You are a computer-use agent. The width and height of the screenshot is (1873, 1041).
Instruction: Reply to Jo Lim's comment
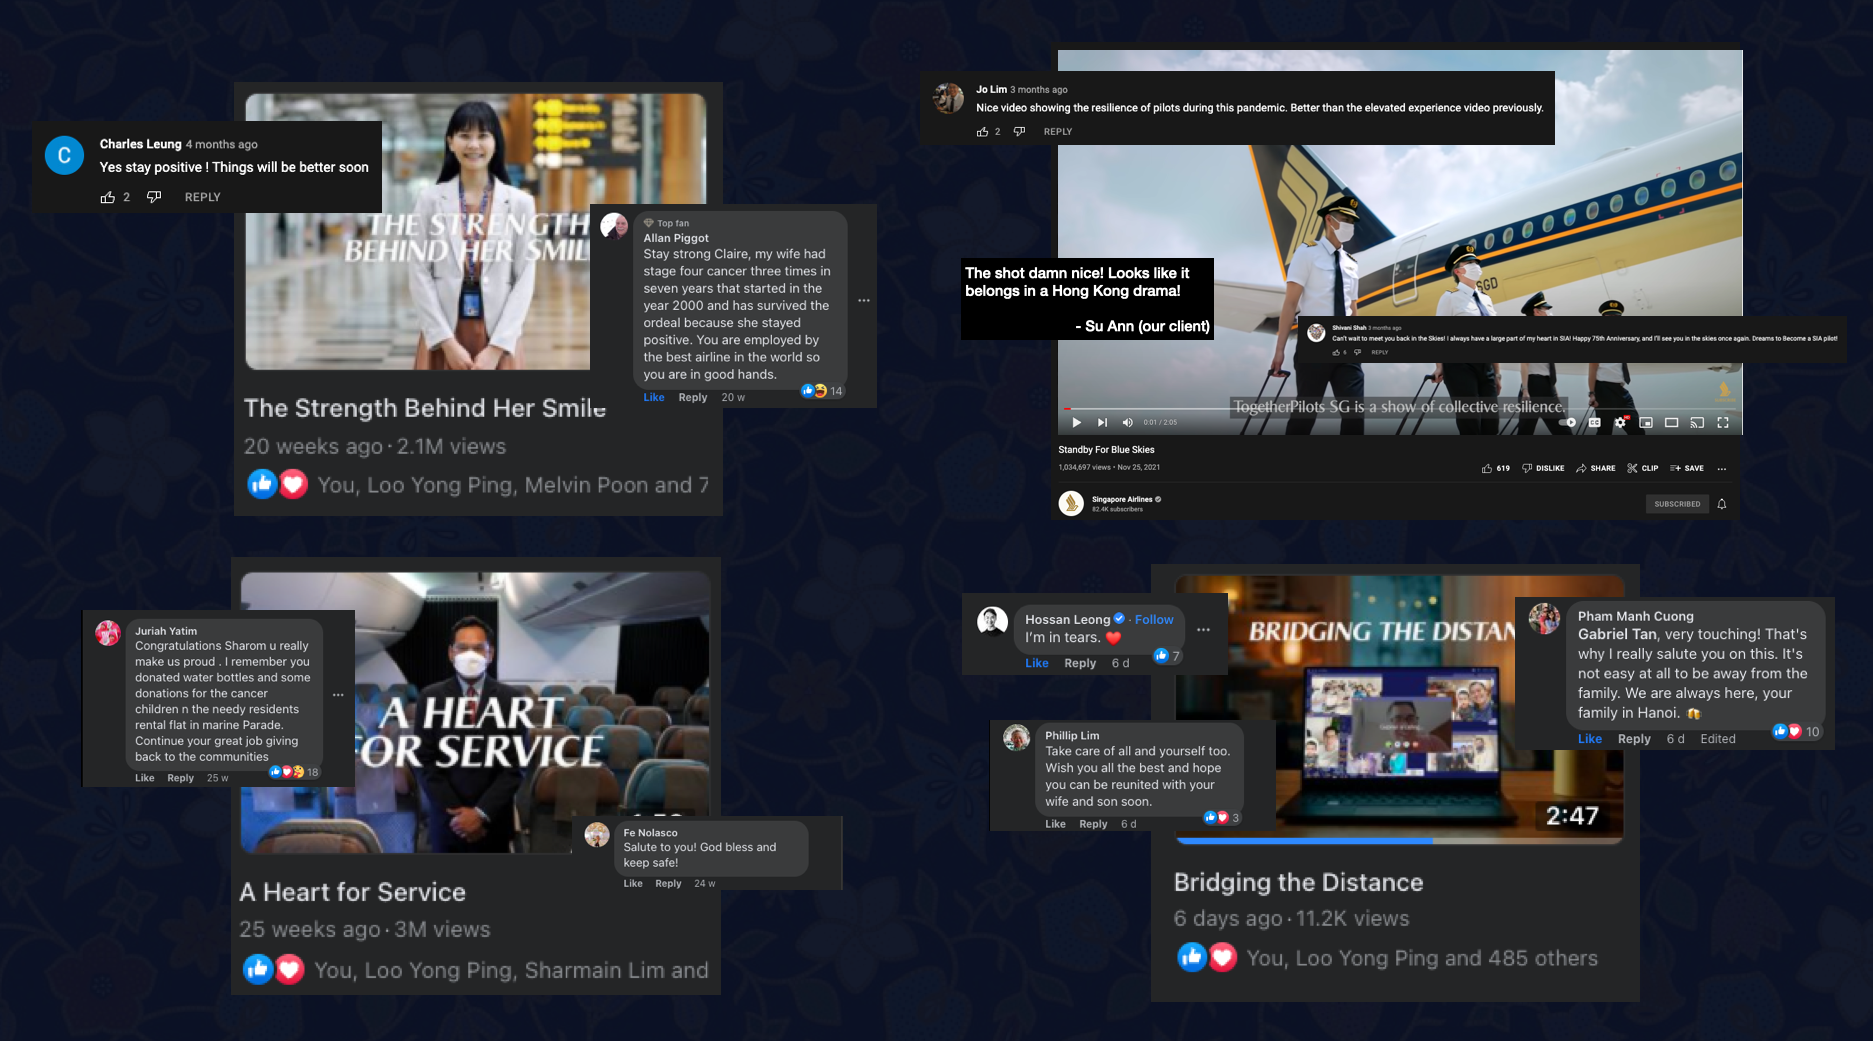(x=1058, y=132)
